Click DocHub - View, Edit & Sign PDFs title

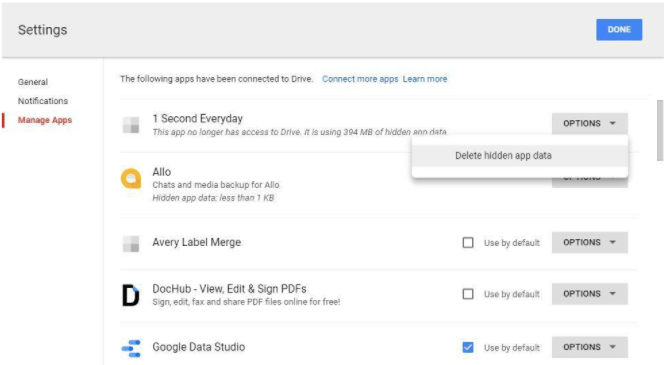point(229,289)
